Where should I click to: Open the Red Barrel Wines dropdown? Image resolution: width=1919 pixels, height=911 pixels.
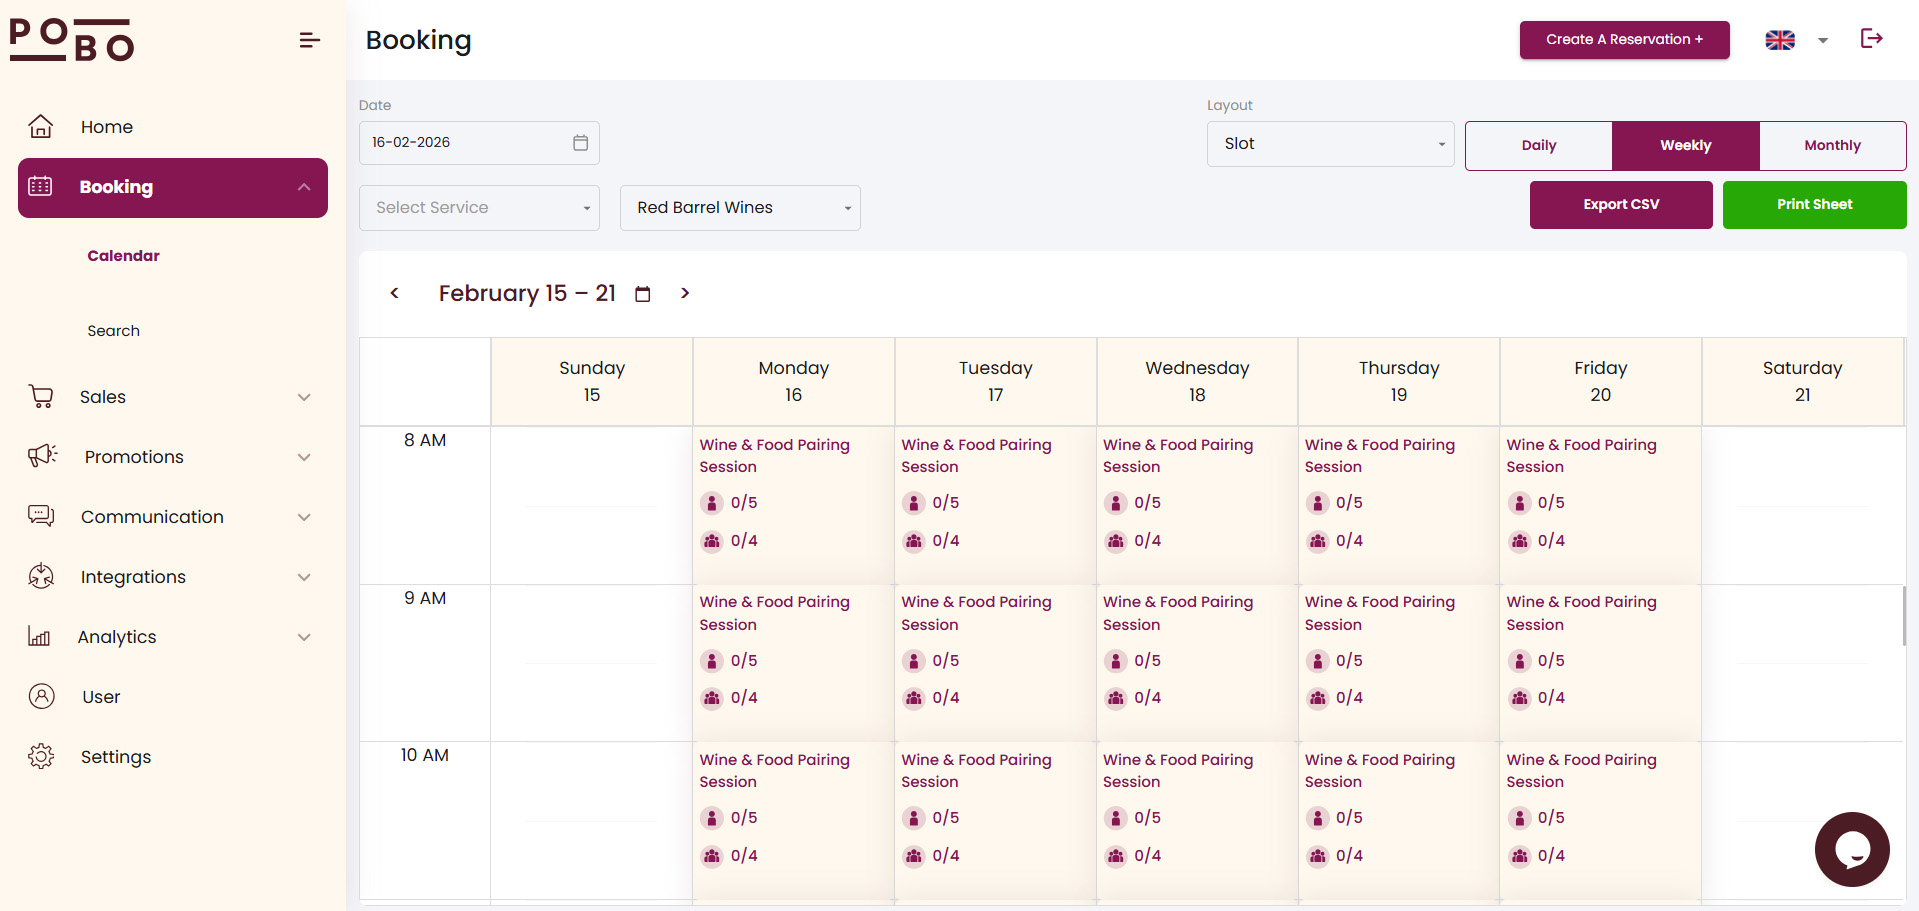tap(740, 208)
